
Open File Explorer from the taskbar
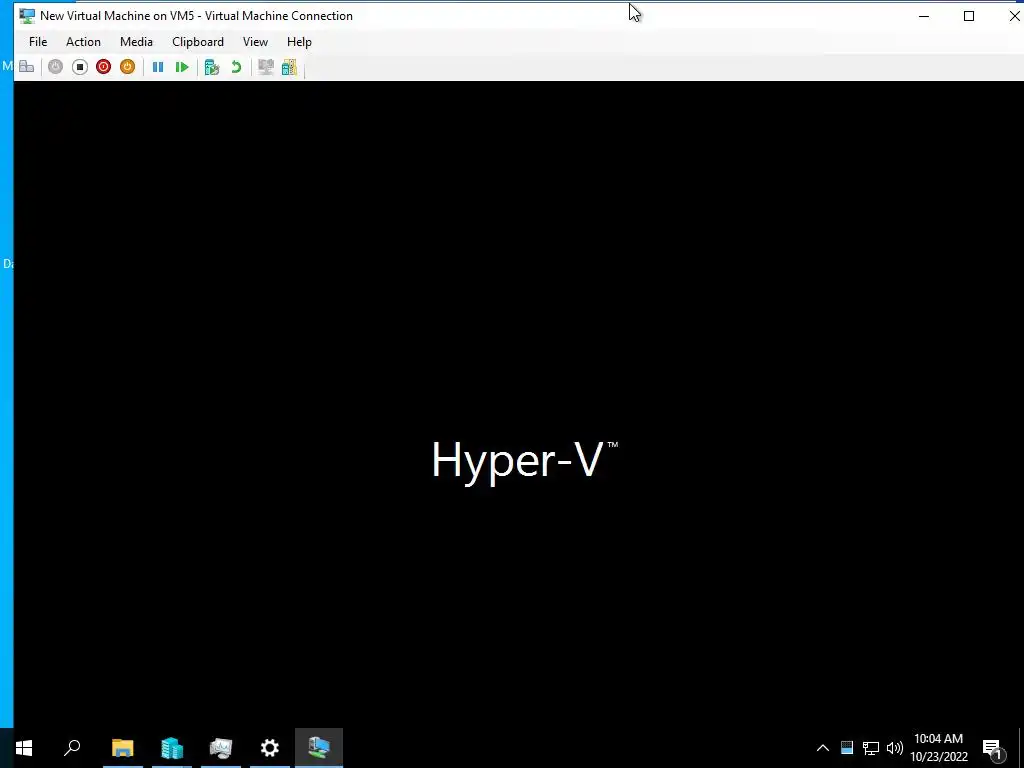click(123, 748)
